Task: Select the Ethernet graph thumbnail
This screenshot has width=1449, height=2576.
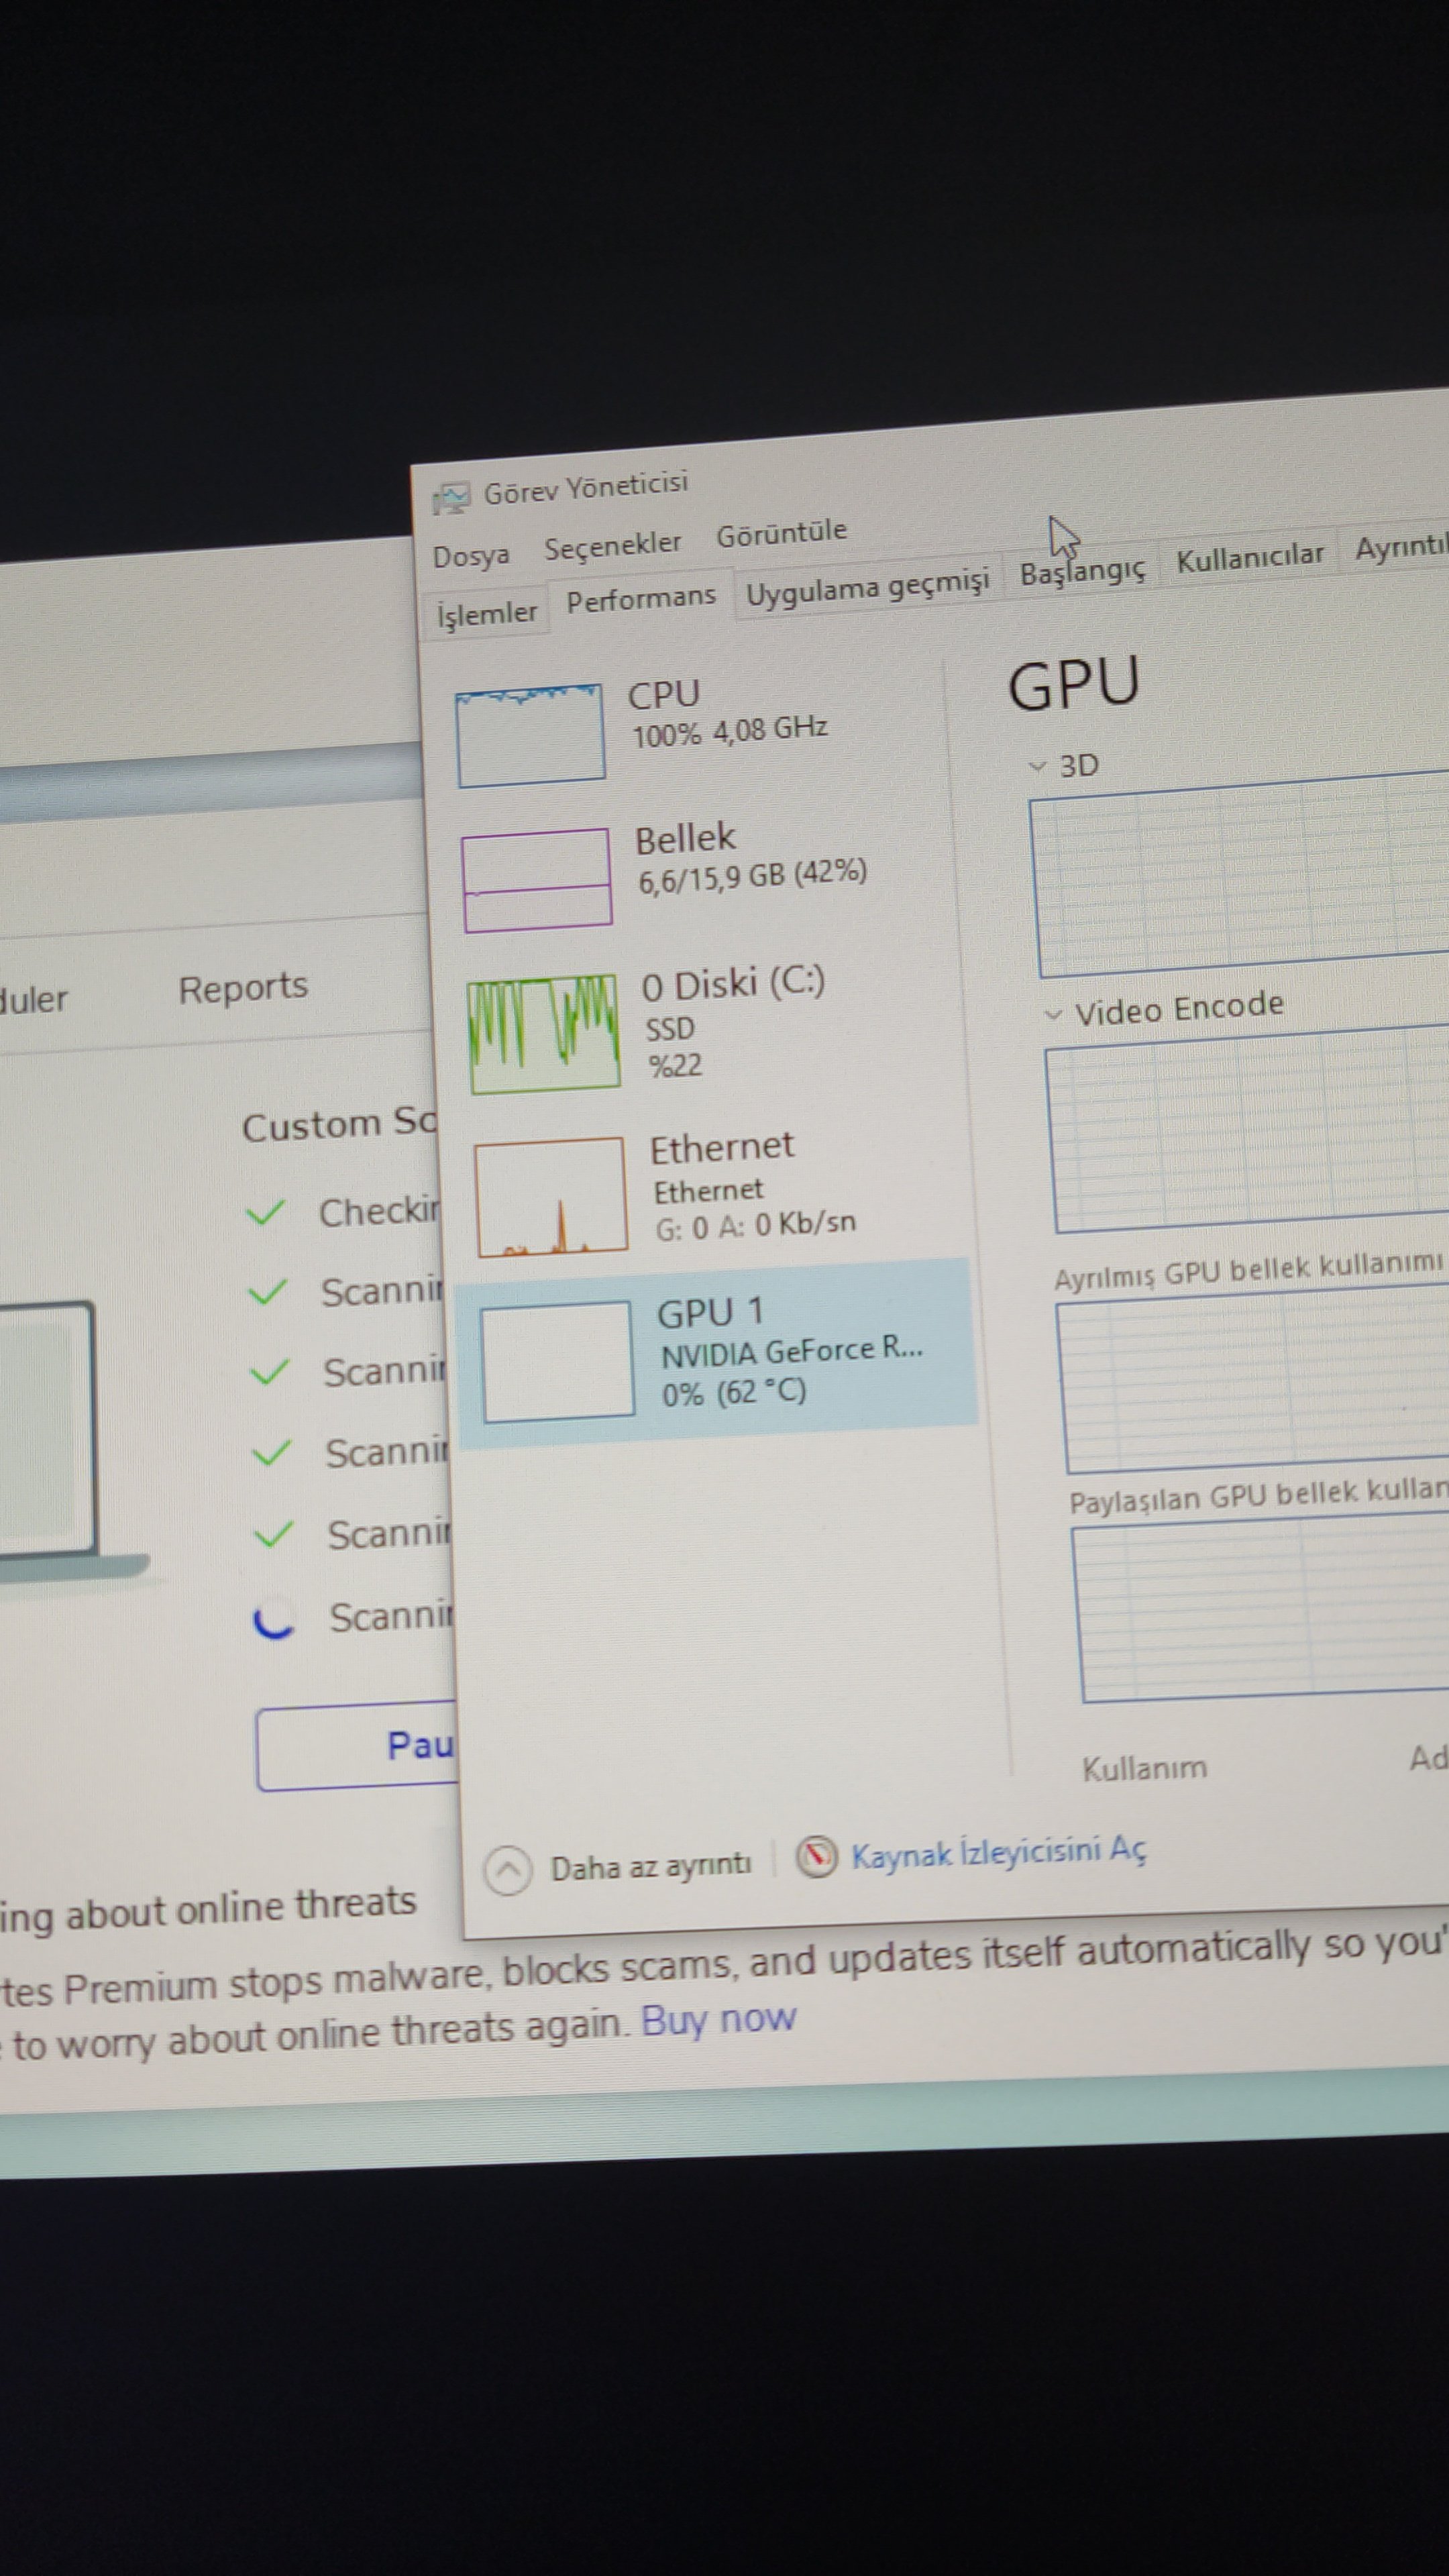Action: pyautogui.click(x=551, y=1196)
